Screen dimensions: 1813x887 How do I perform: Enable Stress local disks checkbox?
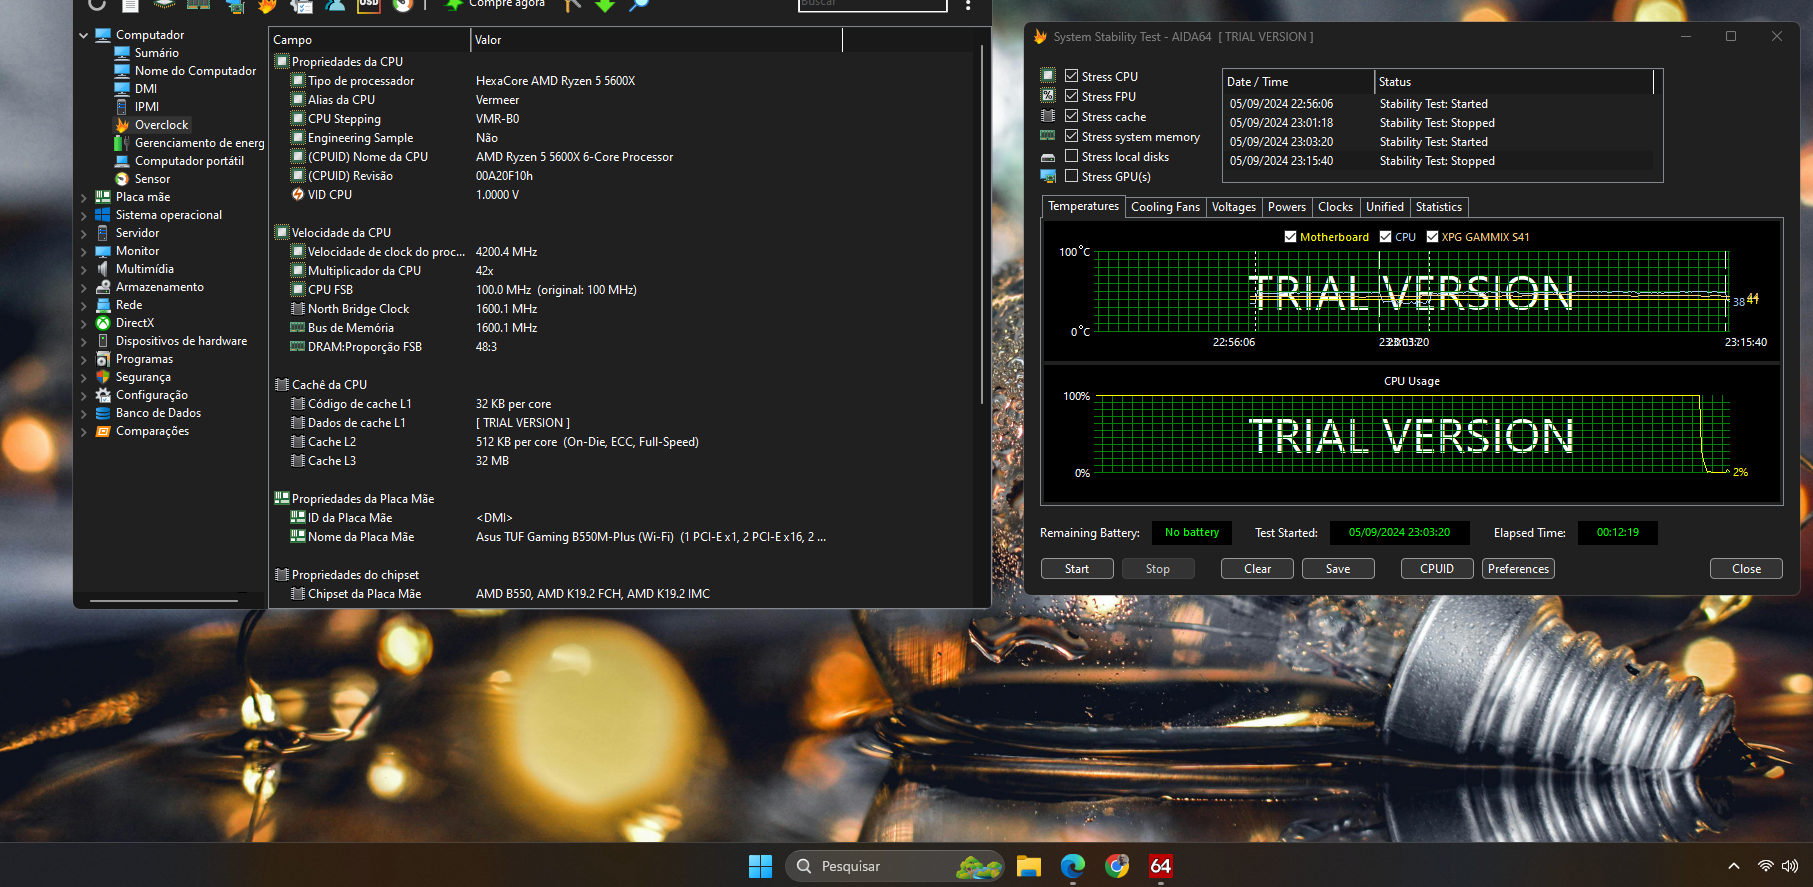[1072, 156]
